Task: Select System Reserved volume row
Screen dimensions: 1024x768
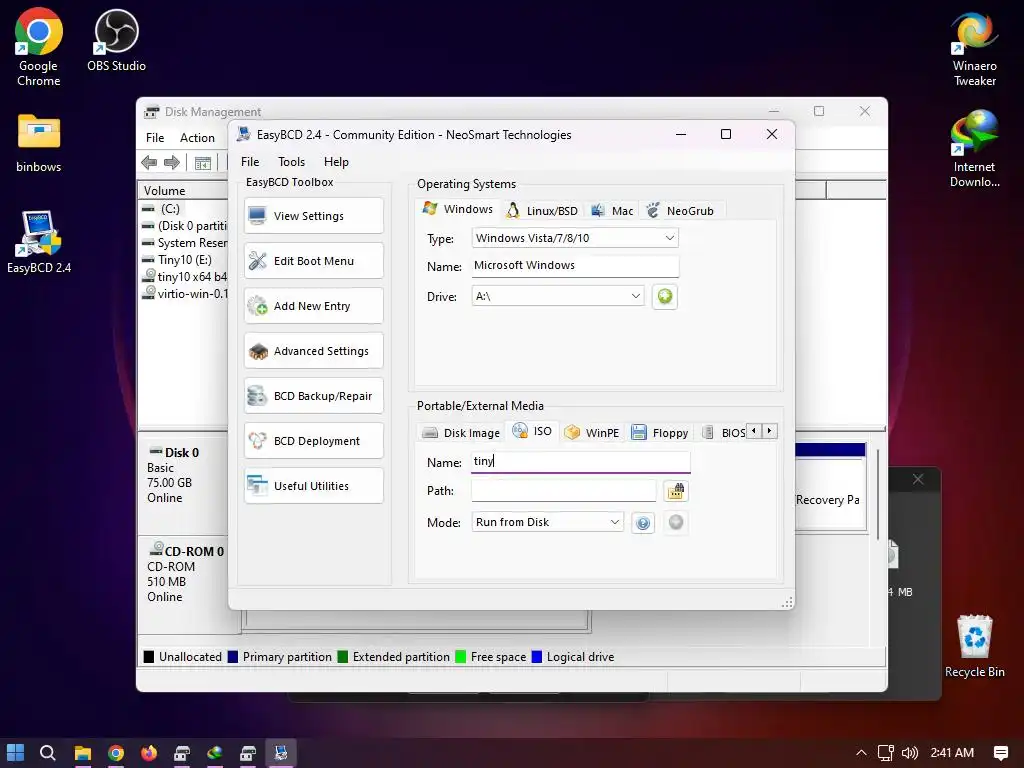Action: coord(184,243)
